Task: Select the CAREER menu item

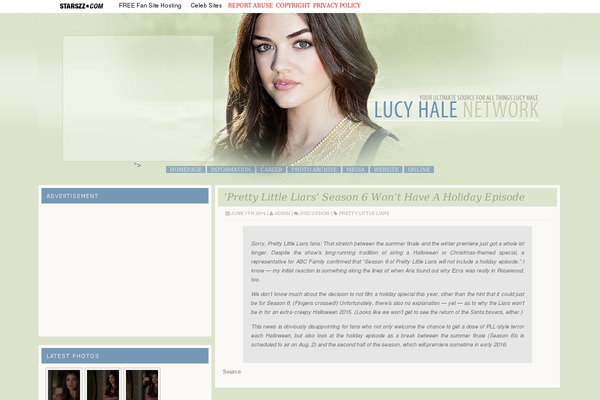Action: [x=271, y=170]
